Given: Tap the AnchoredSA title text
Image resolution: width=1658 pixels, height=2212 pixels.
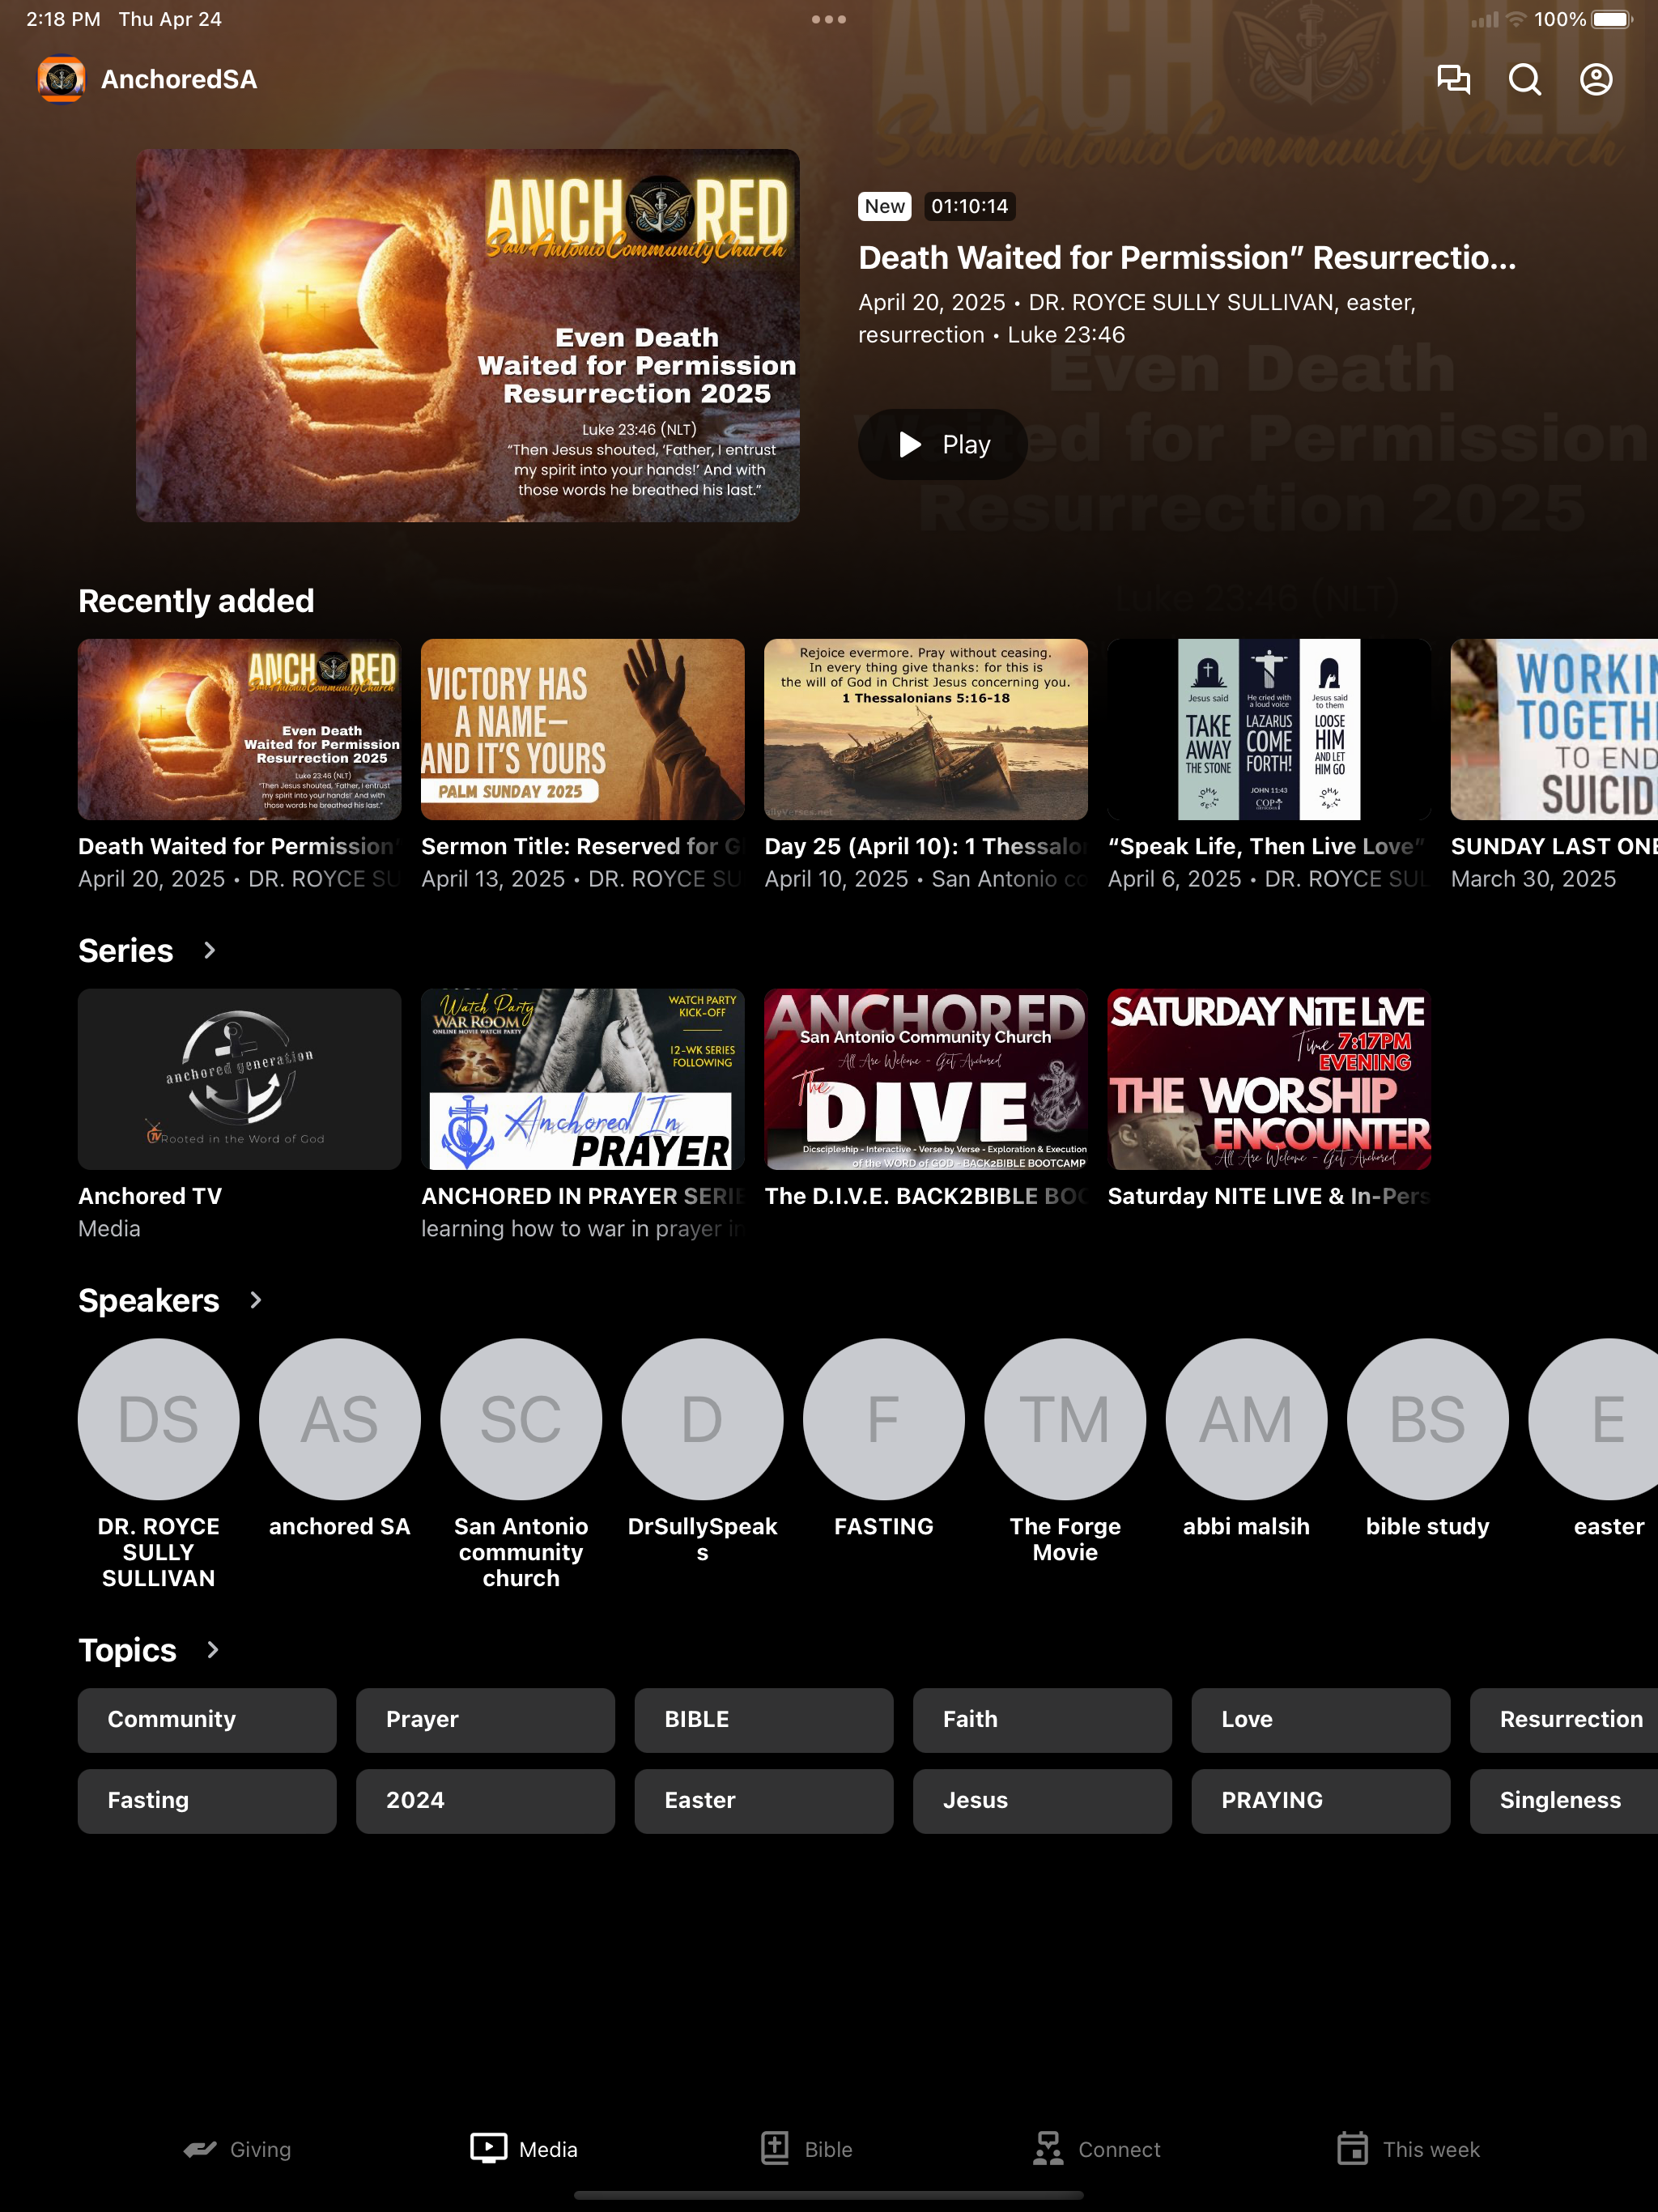Looking at the screenshot, I should (x=179, y=79).
